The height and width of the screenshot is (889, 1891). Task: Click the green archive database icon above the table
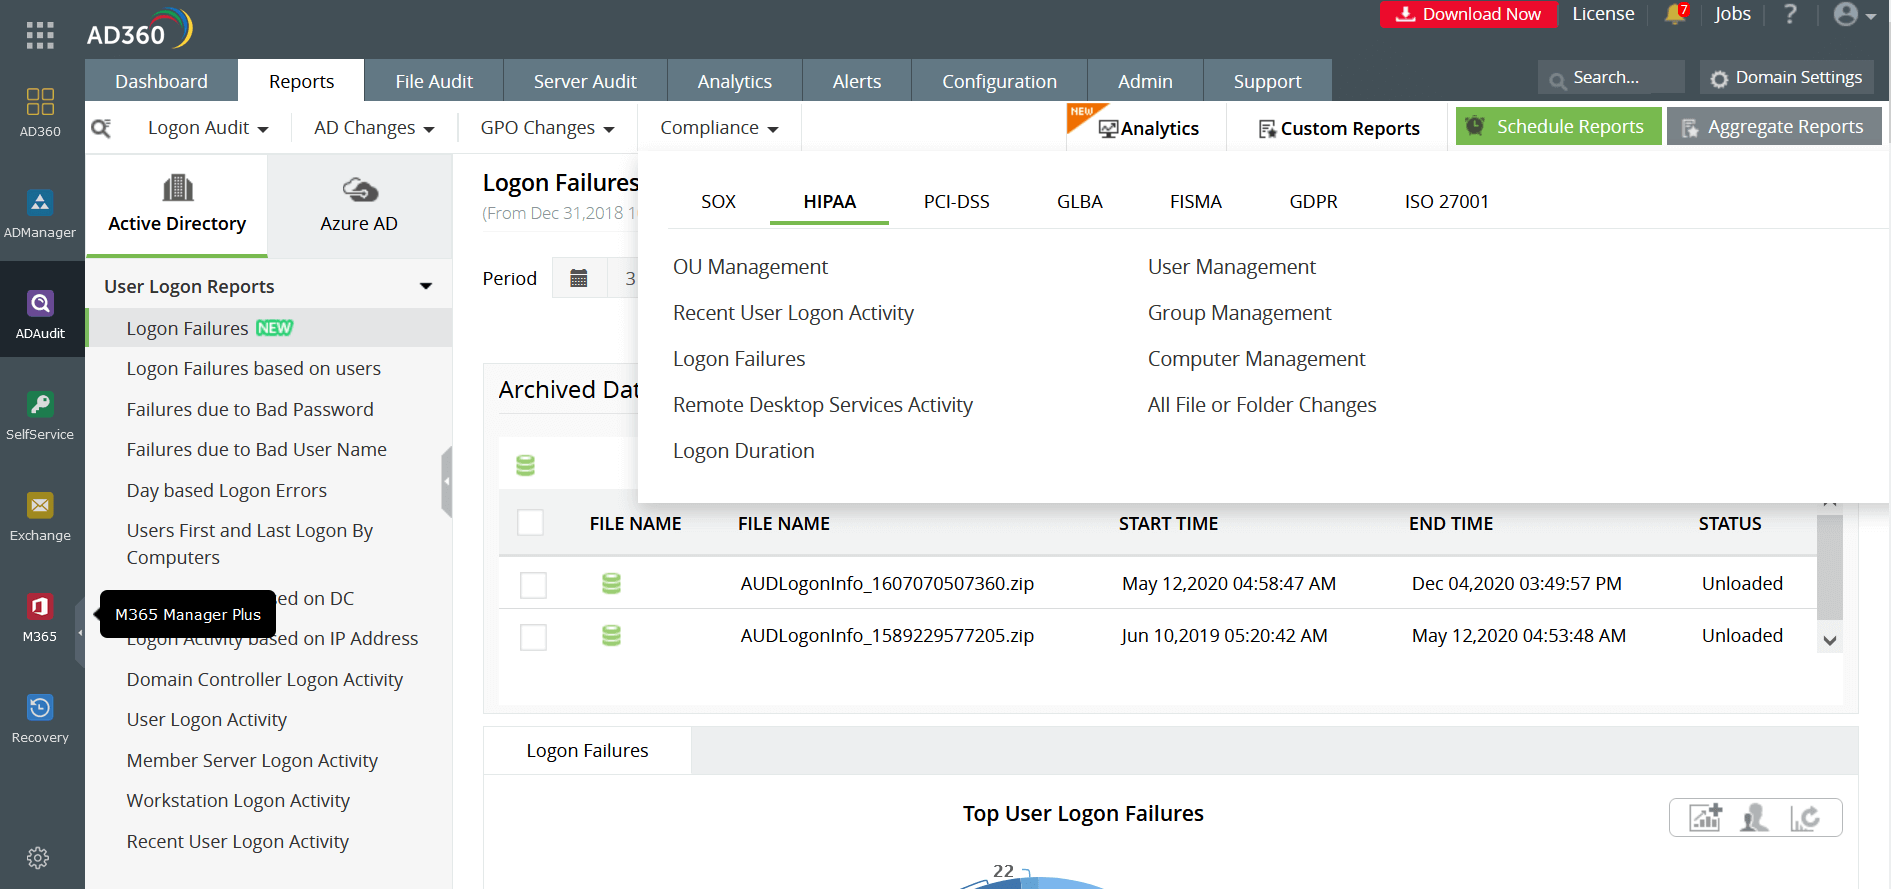point(525,465)
